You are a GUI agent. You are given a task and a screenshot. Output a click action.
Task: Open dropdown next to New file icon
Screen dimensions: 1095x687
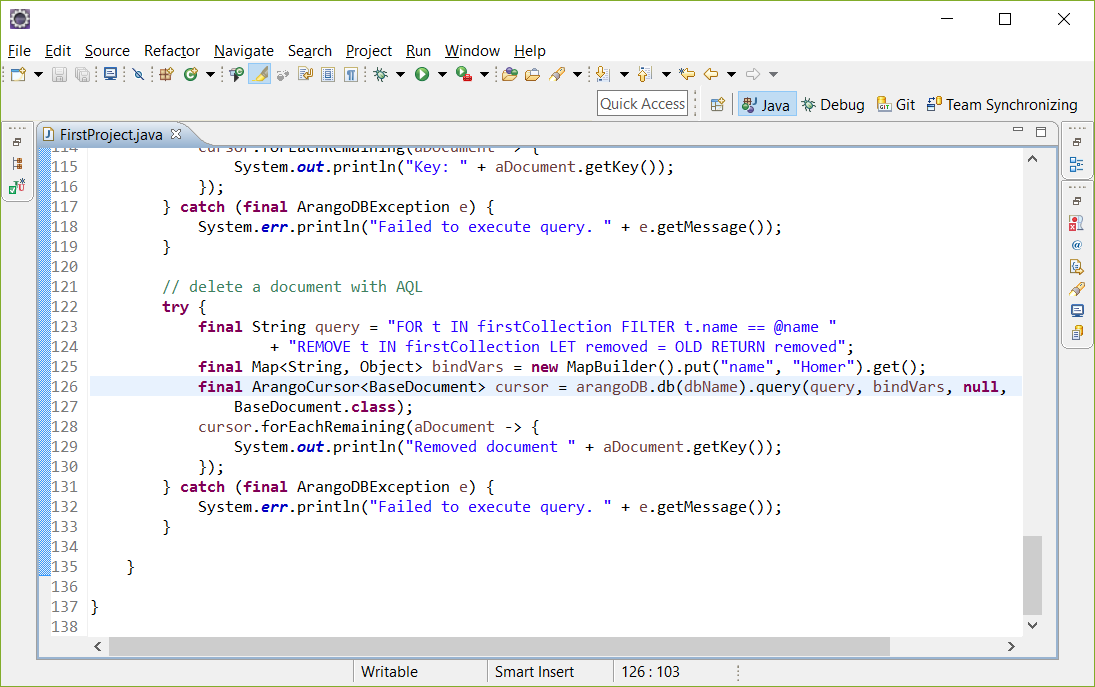(38, 74)
